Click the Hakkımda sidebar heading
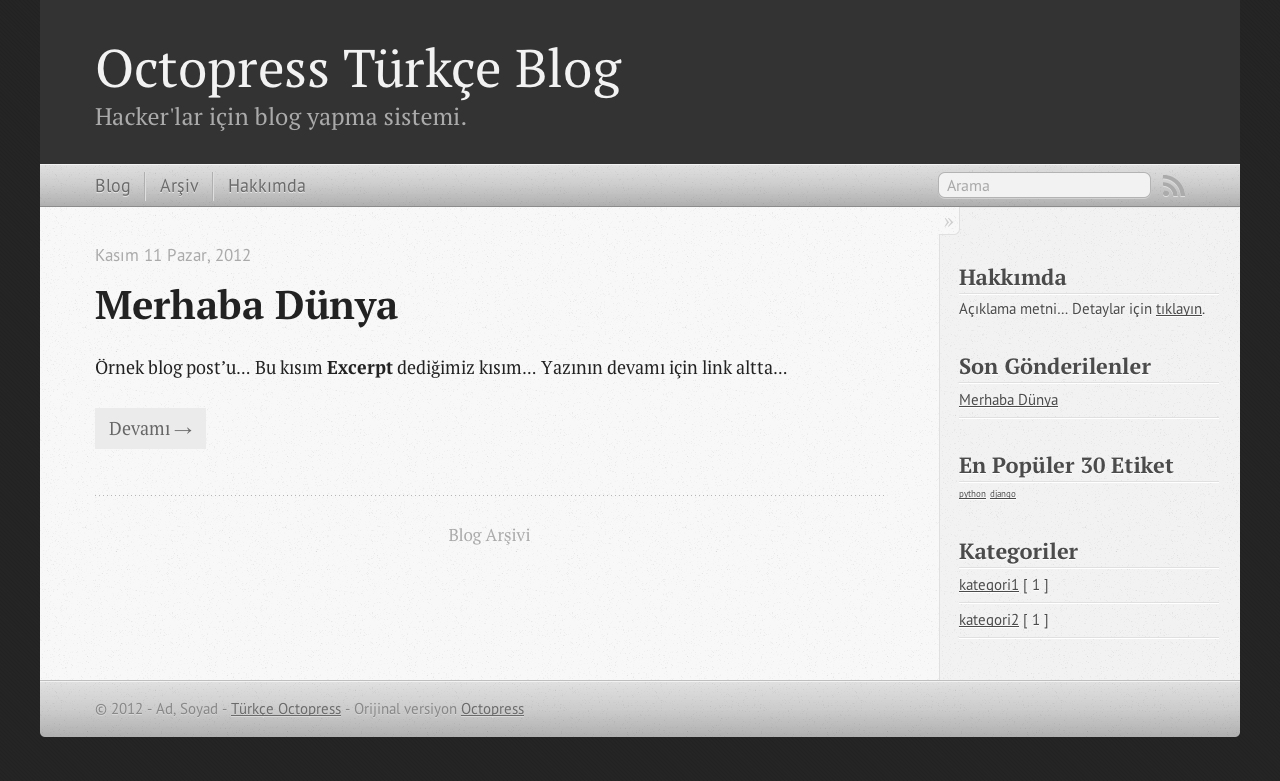 click(x=1013, y=277)
